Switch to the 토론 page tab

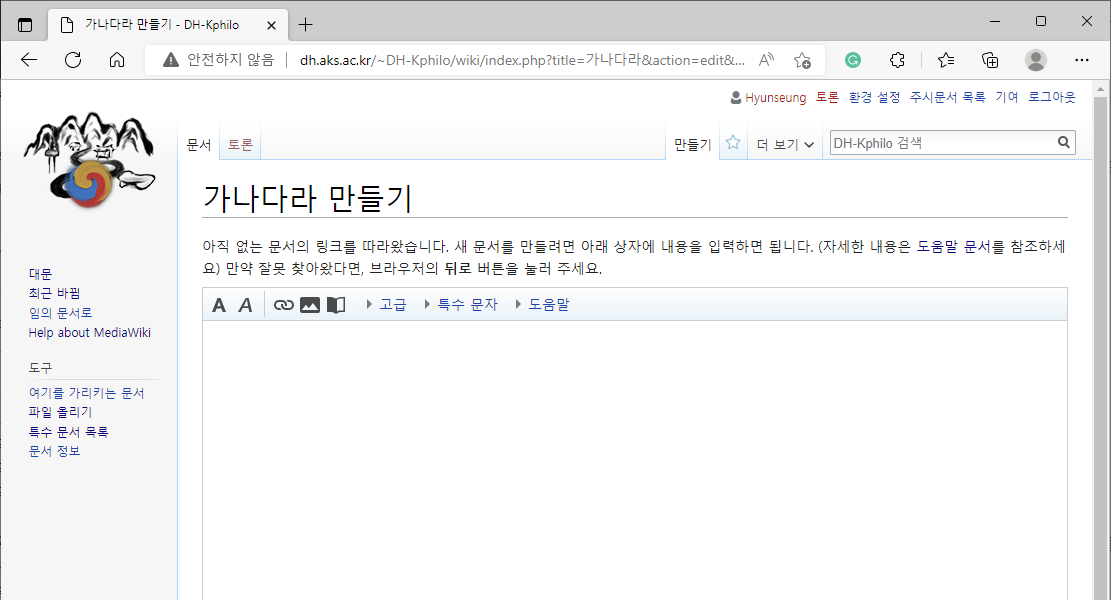click(x=240, y=144)
